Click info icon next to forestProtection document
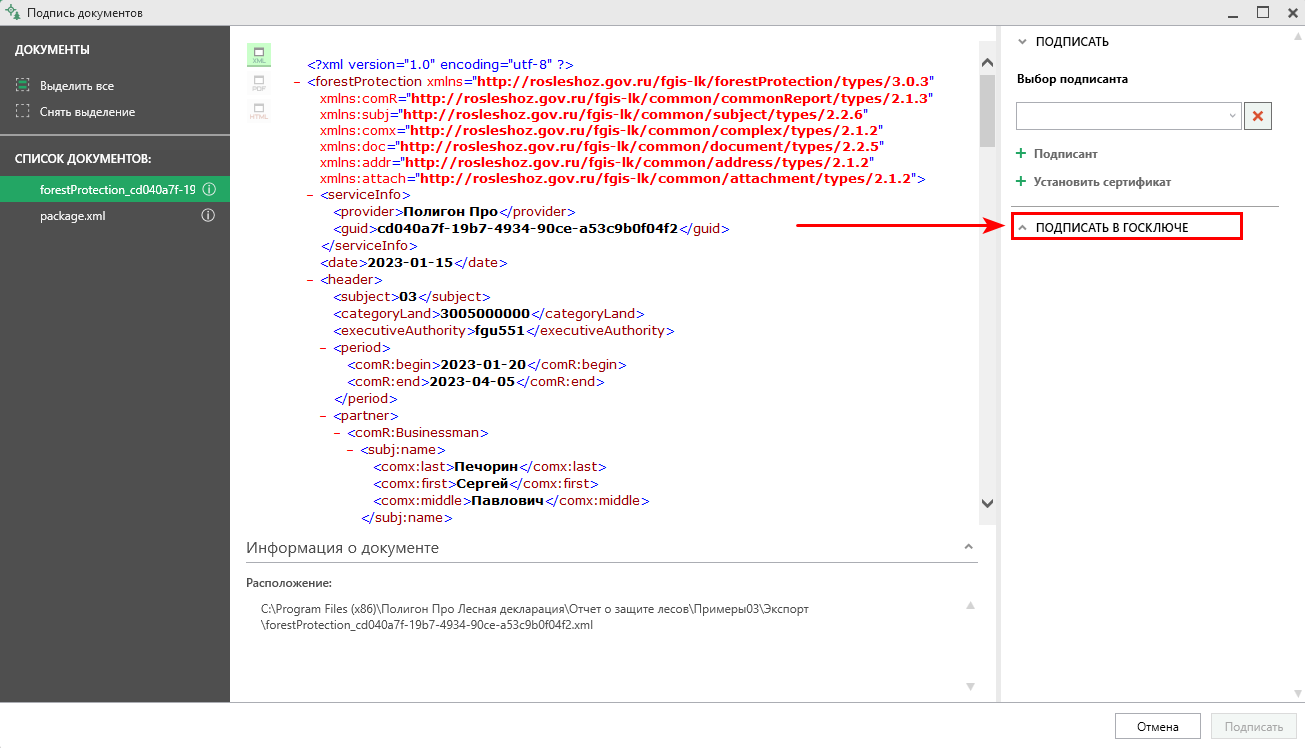 [x=209, y=189]
